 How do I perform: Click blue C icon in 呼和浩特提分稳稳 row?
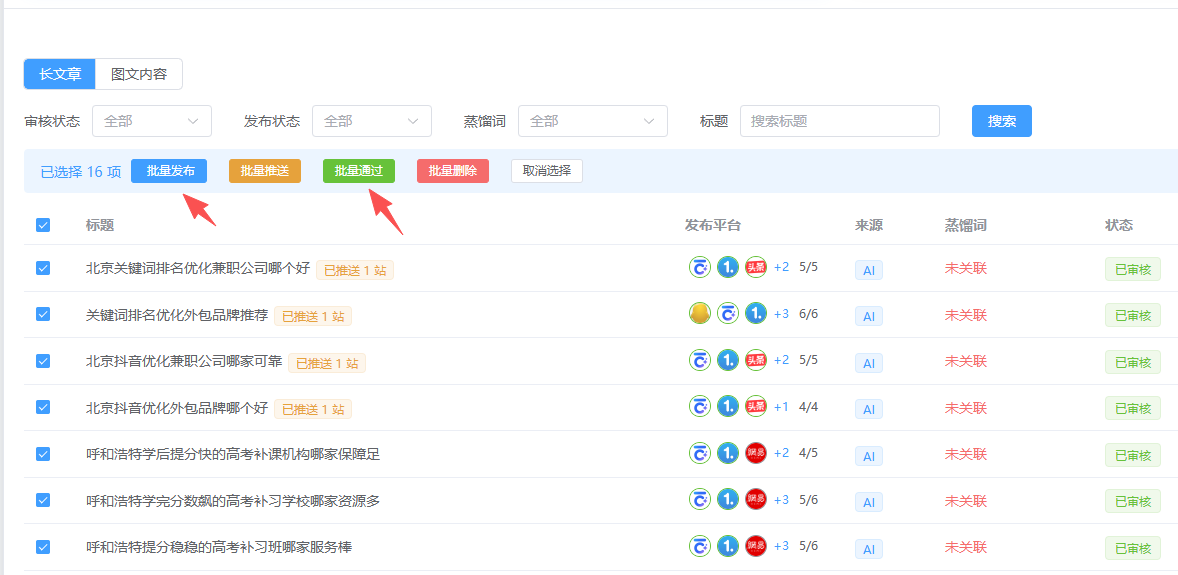pyautogui.click(x=700, y=546)
